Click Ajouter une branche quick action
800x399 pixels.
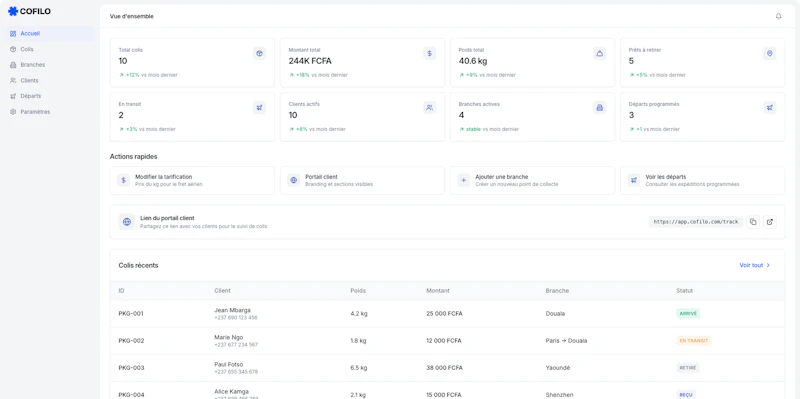coord(532,180)
